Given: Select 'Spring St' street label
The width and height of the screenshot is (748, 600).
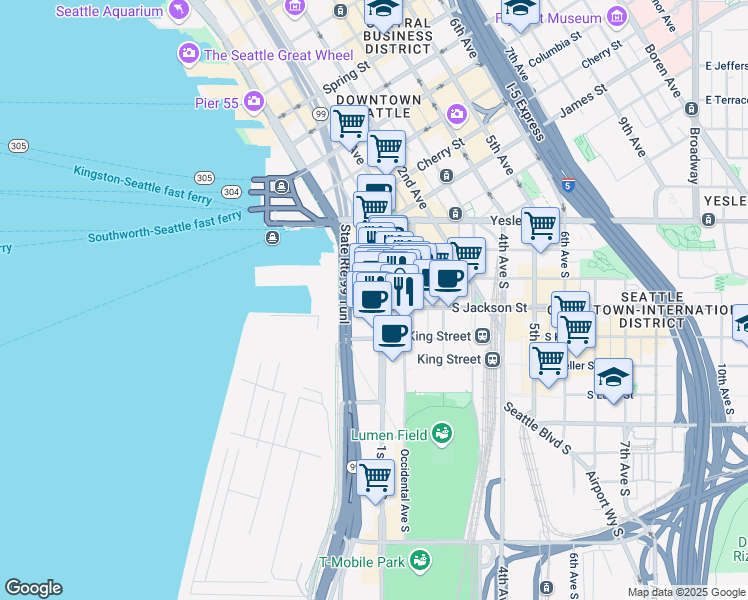Looking at the screenshot, I should tap(346, 77).
